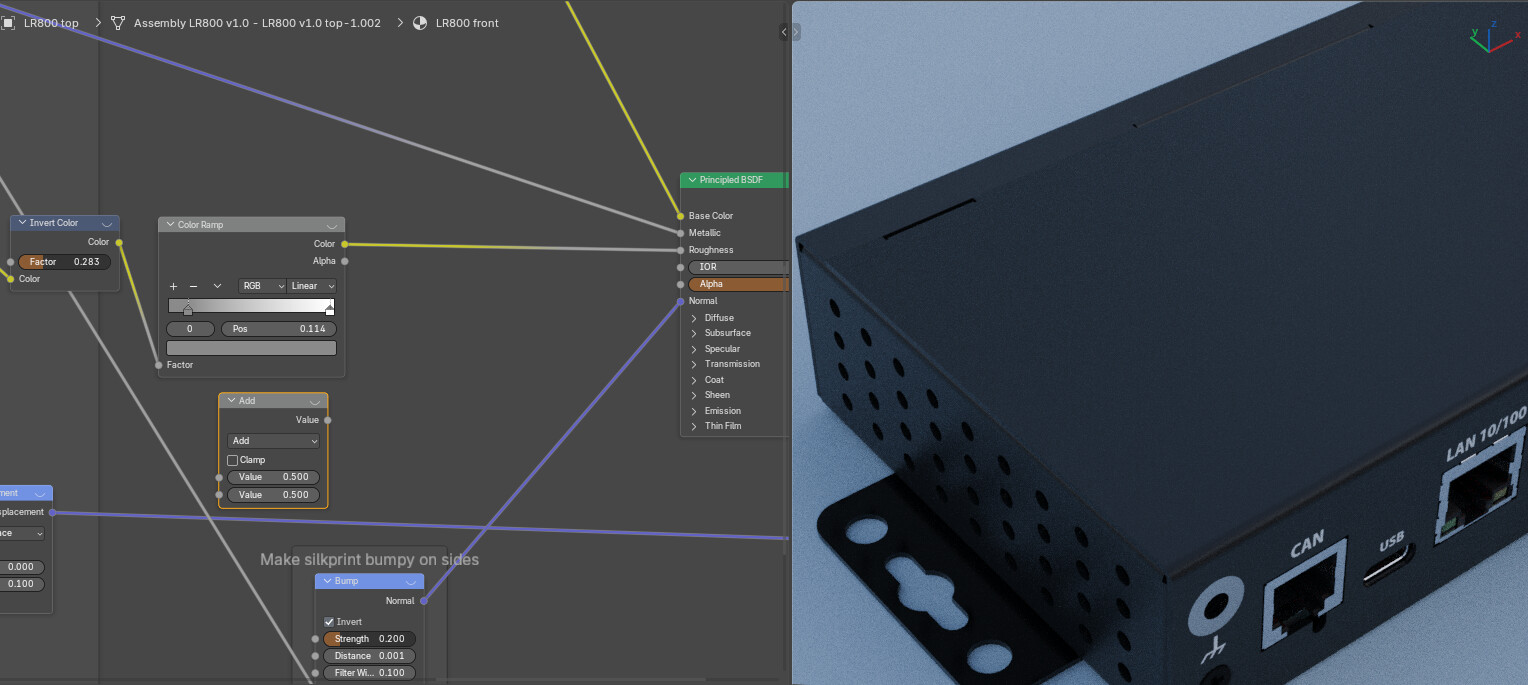The image size is (1528, 685).
Task: Expand the Subsurface panel
Action: [x=694, y=333]
